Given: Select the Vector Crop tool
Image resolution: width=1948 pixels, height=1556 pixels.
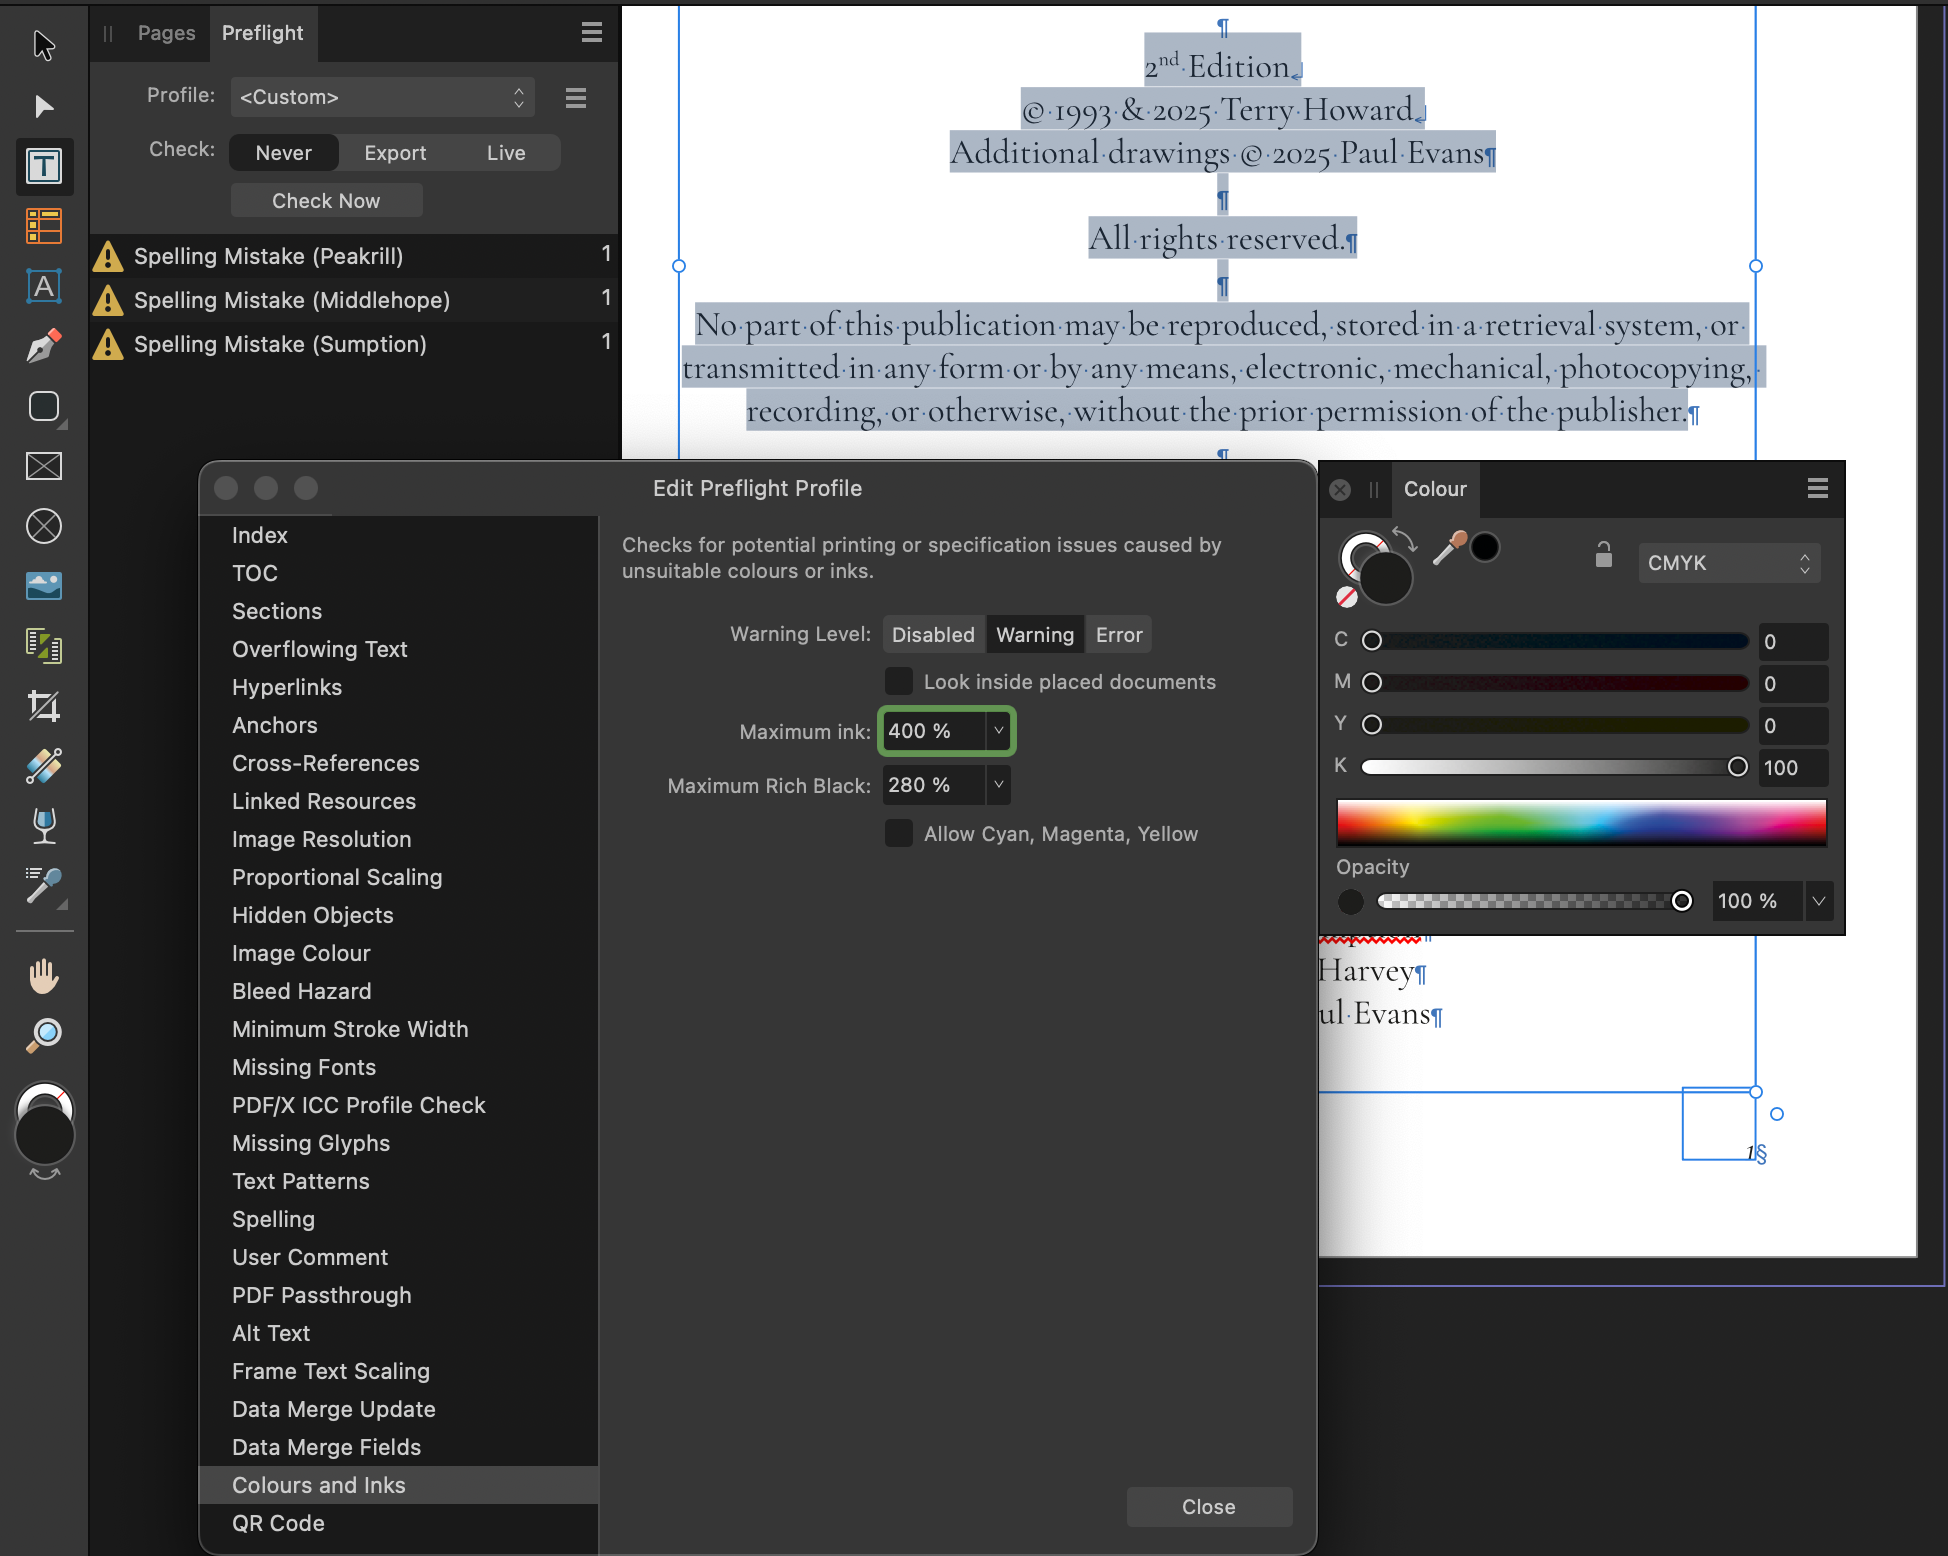Looking at the screenshot, I should pyautogui.click(x=44, y=706).
